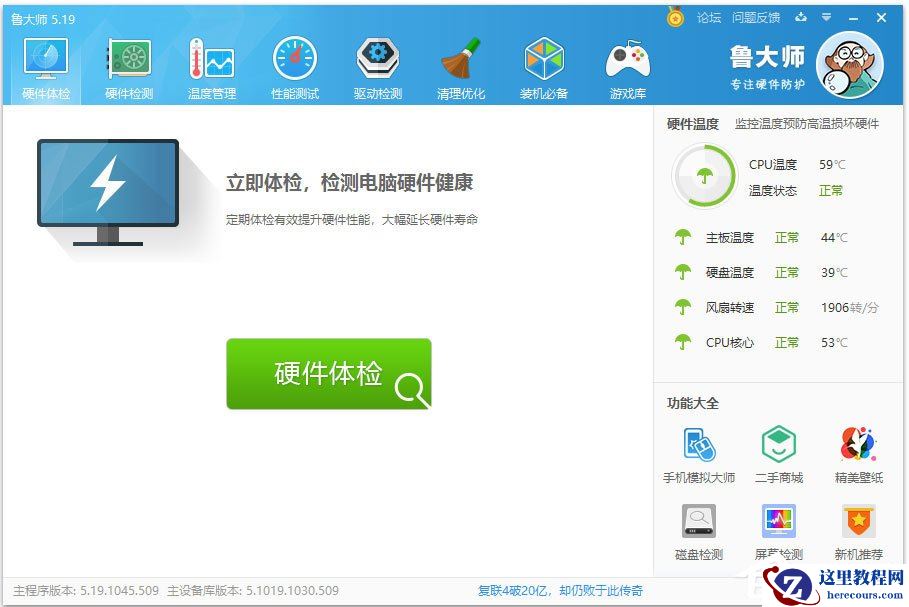Click the download/update icon in title bar
Viewport: 909px width, 607px height.
[802, 17]
